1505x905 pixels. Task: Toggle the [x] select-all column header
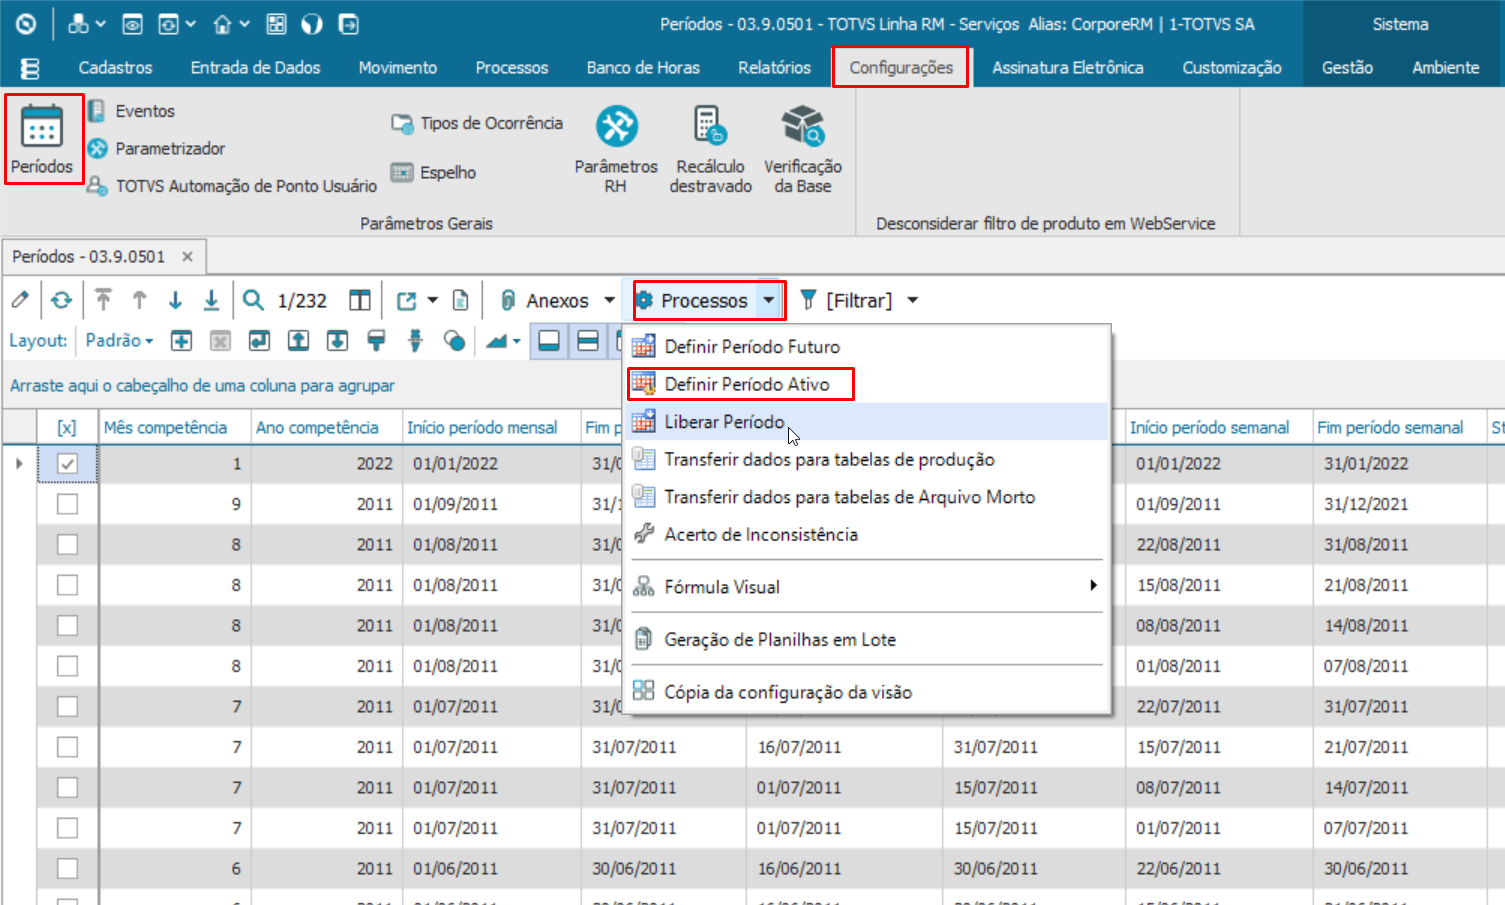coord(67,428)
